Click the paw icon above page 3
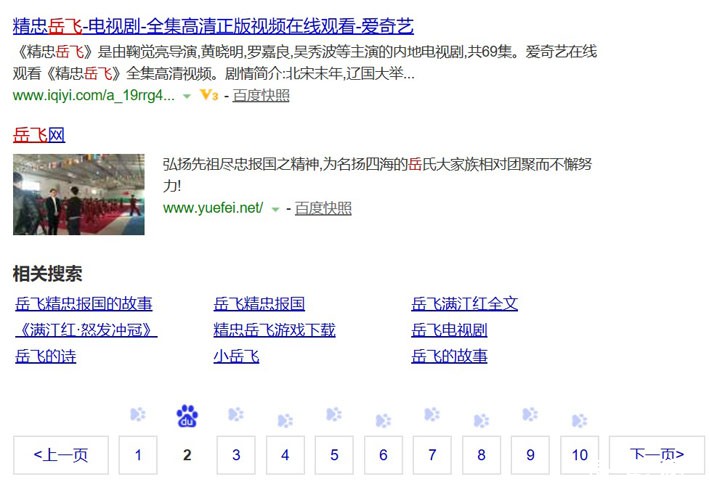The image size is (709, 490). (236, 414)
